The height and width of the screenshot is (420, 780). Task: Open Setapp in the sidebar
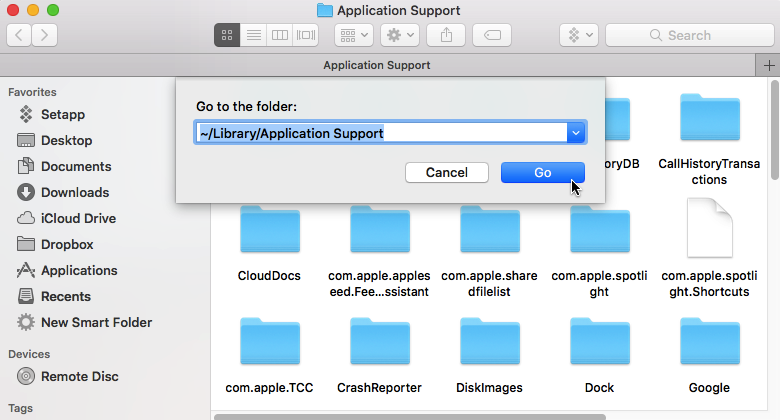coord(63,114)
